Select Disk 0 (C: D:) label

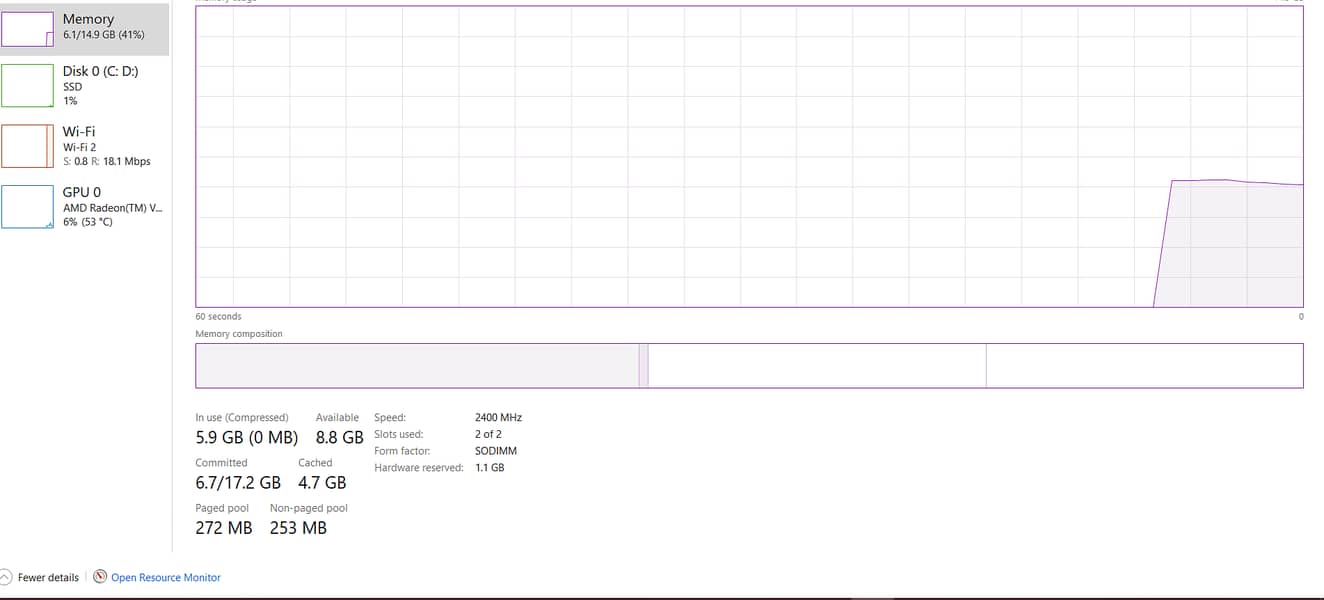pos(100,71)
